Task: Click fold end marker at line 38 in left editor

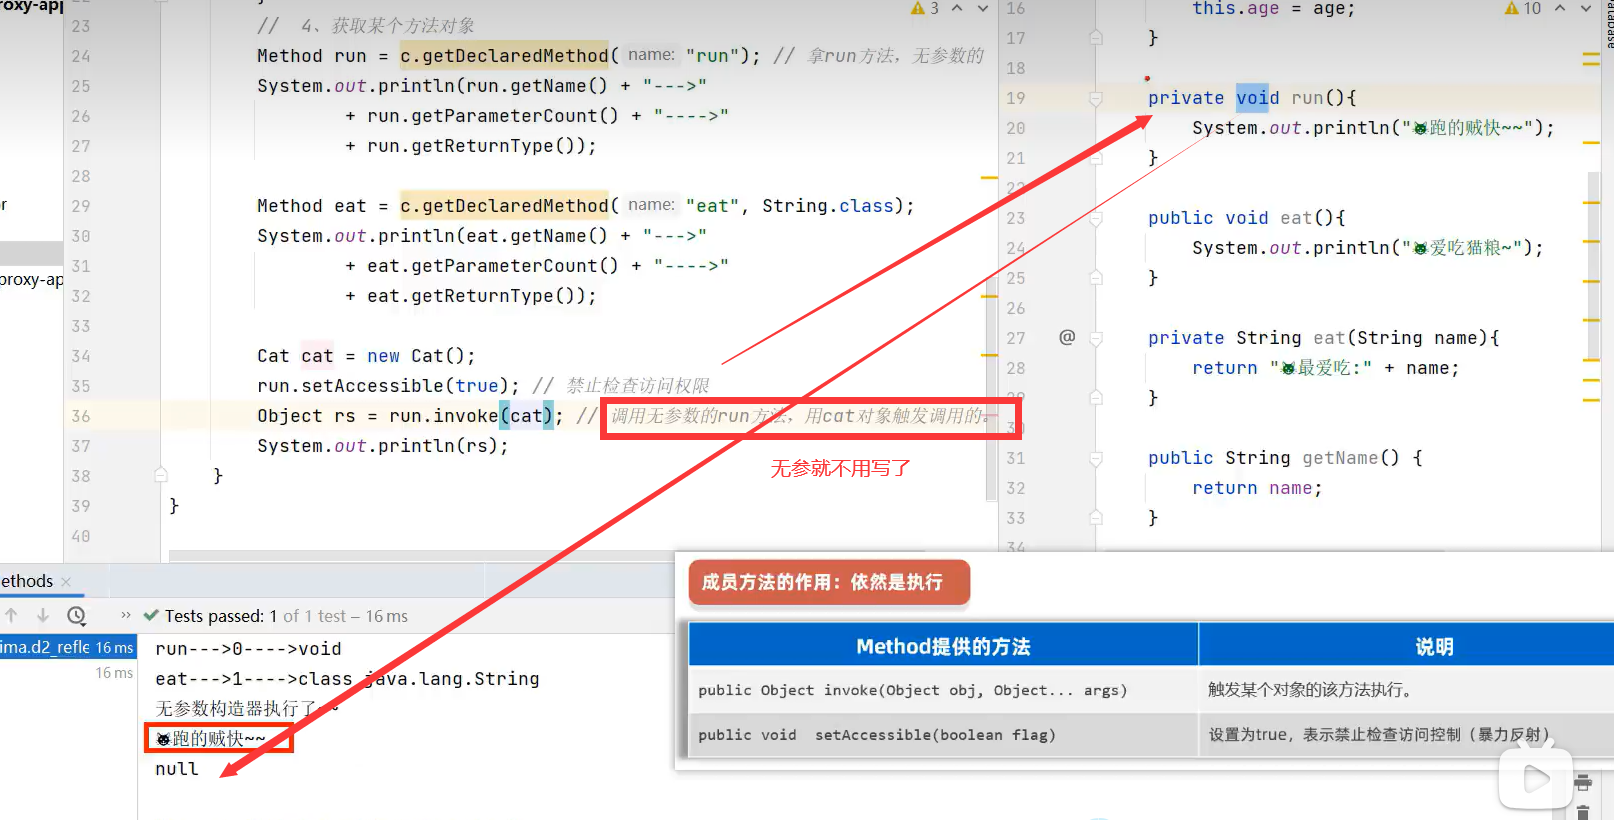Action: pyautogui.click(x=161, y=476)
